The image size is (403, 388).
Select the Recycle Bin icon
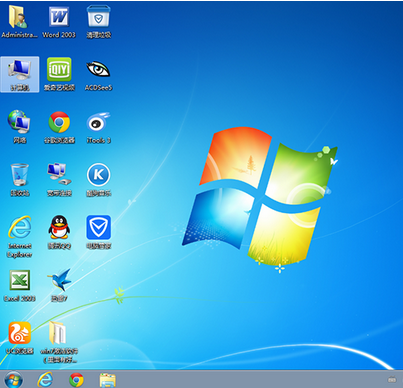point(20,180)
